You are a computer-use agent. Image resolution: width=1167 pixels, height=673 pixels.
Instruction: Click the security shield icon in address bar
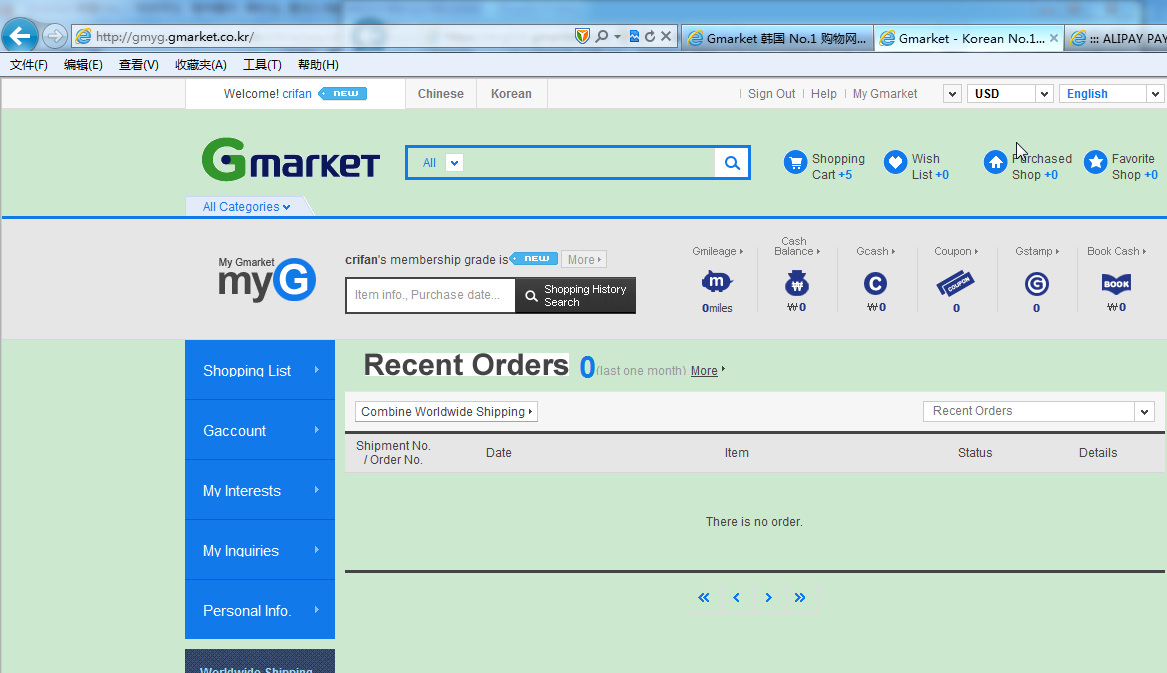(583, 36)
